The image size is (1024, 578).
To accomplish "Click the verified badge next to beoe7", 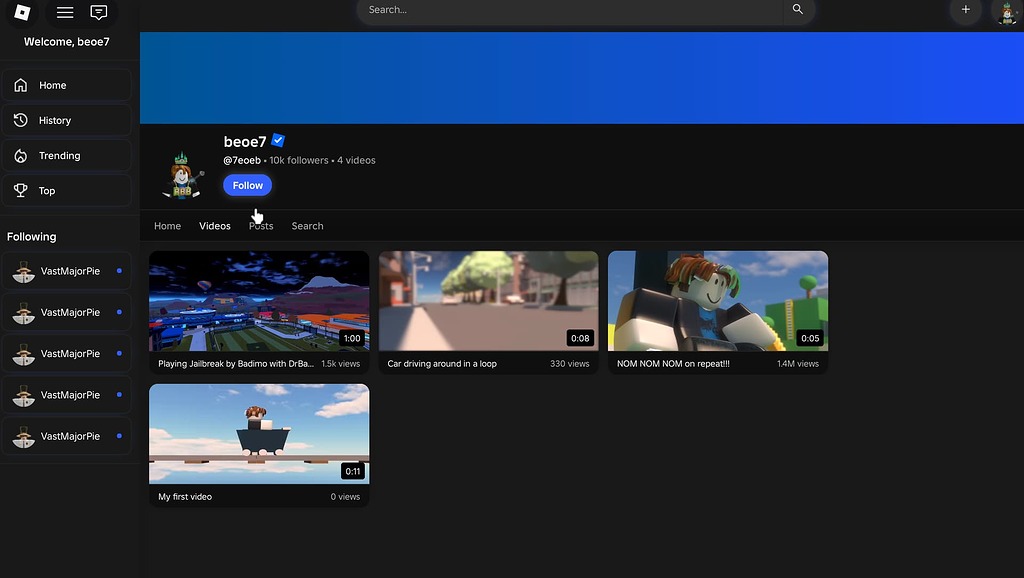I will tap(279, 141).
